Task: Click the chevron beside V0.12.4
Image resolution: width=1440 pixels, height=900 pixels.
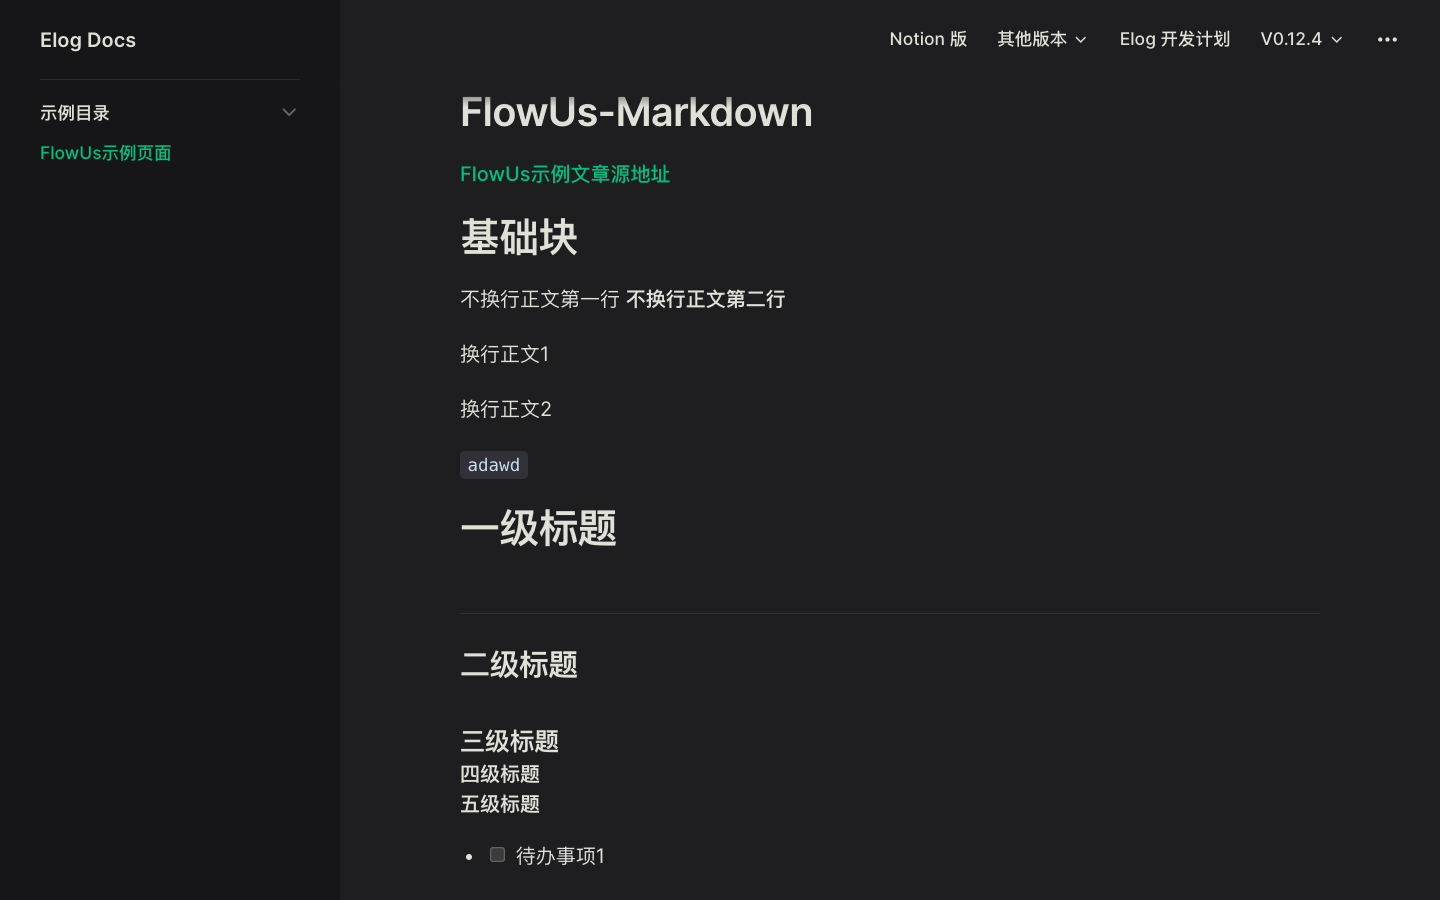Action: coord(1337,39)
